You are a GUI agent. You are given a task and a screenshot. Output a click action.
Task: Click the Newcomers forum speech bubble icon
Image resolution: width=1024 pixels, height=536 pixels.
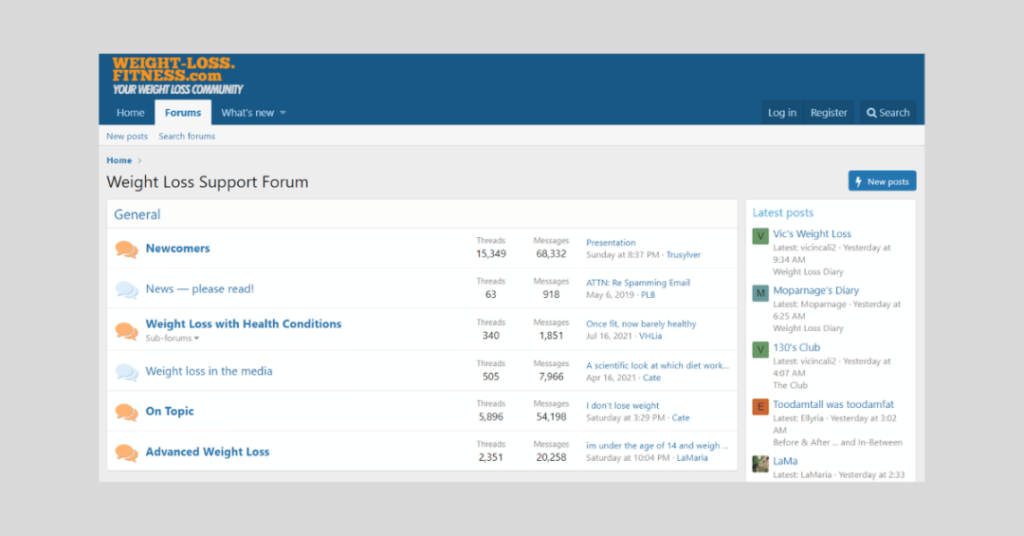click(x=126, y=249)
